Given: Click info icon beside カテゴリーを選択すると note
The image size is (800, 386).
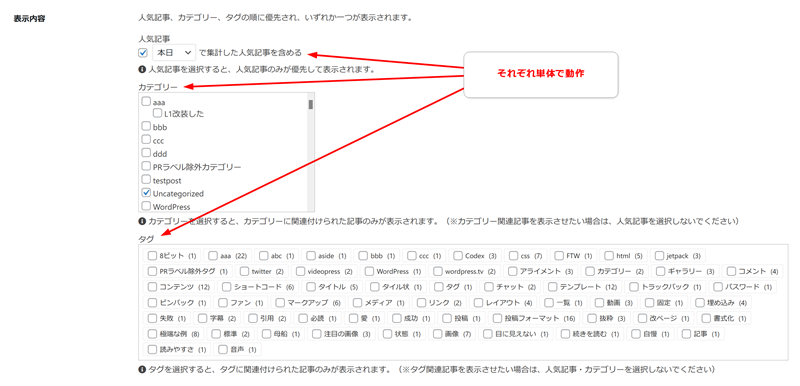Looking at the screenshot, I should click(142, 222).
